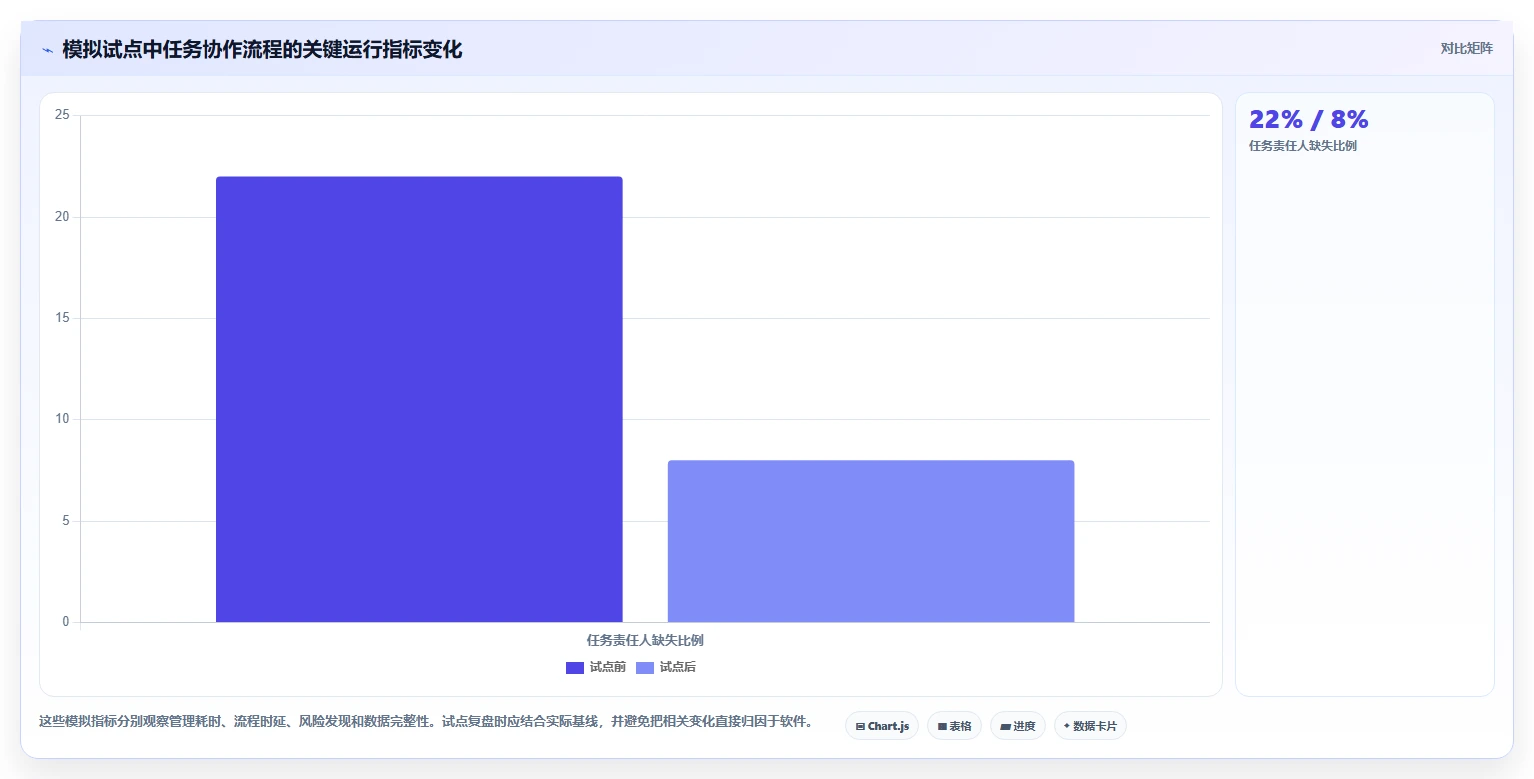
Task: Click the footnote text about 模拟指标
Action: click(428, 721)
